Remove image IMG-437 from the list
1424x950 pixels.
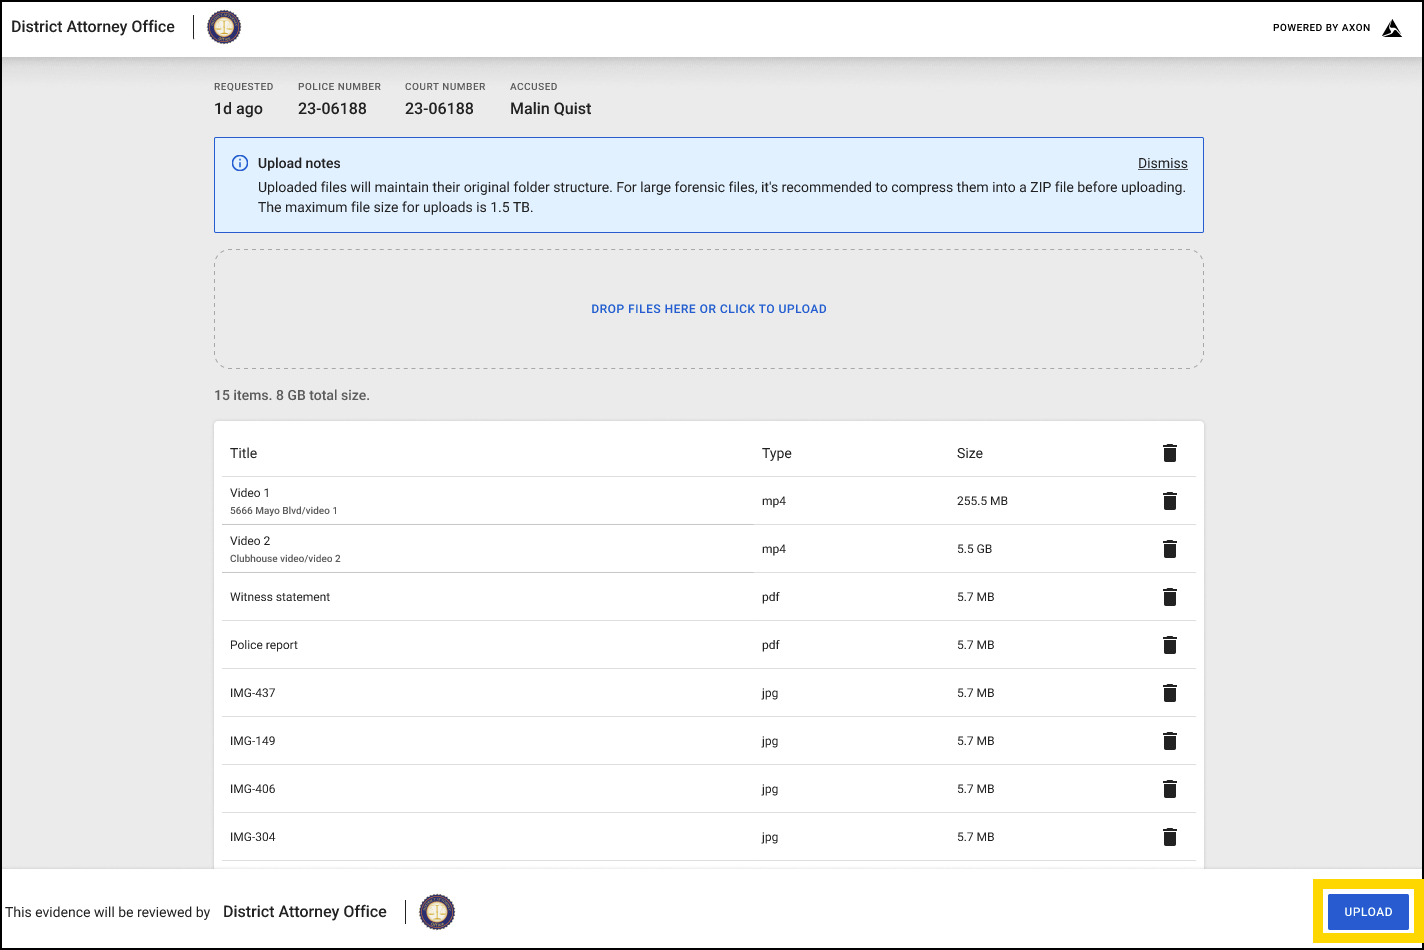pos(1169,693)
